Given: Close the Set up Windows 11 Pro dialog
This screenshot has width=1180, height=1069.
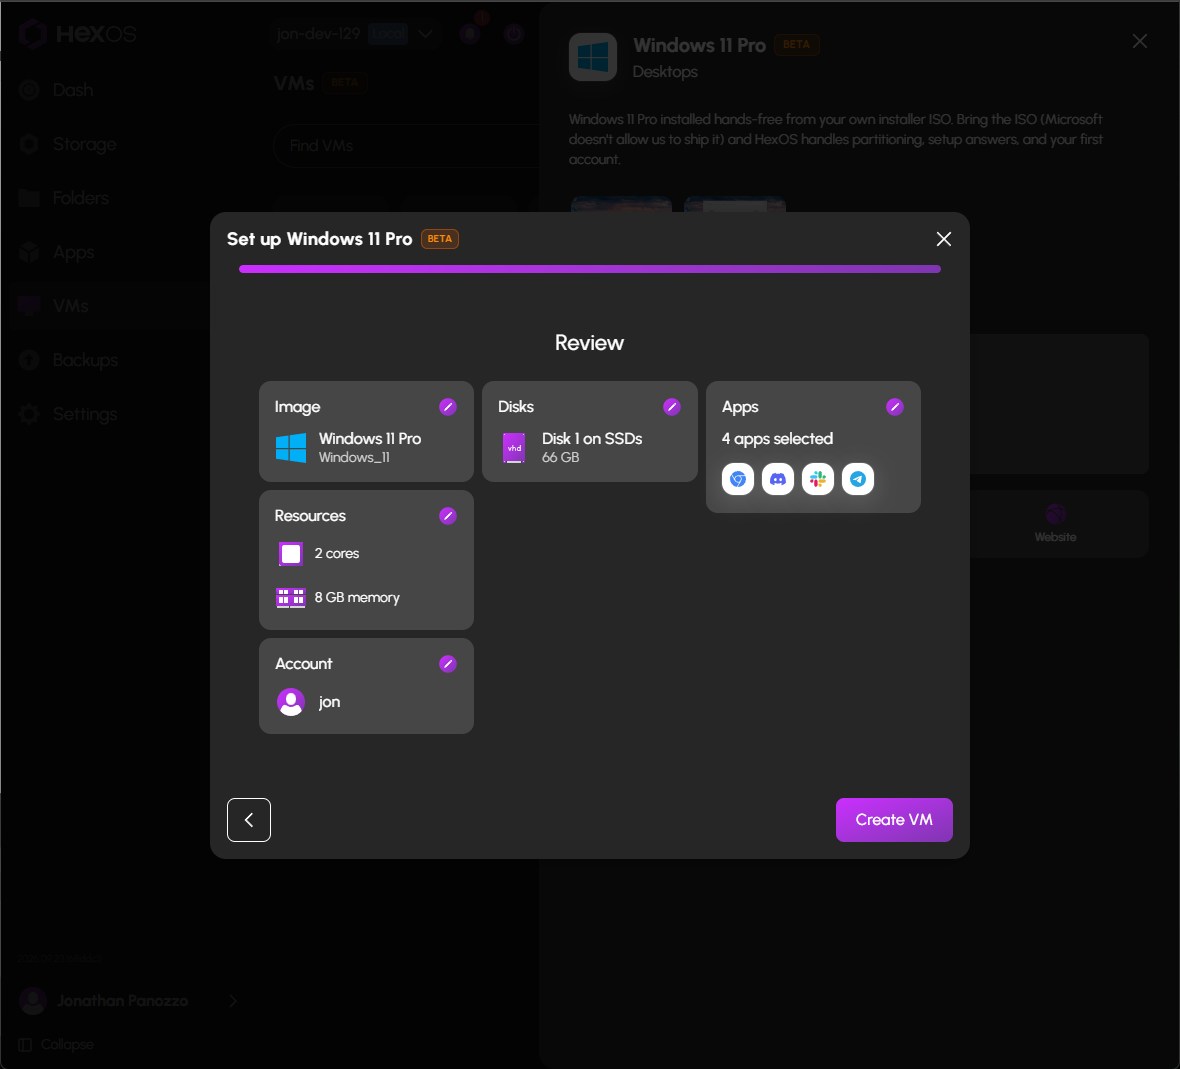Looking at the screenshot, I should pos(944,239).
